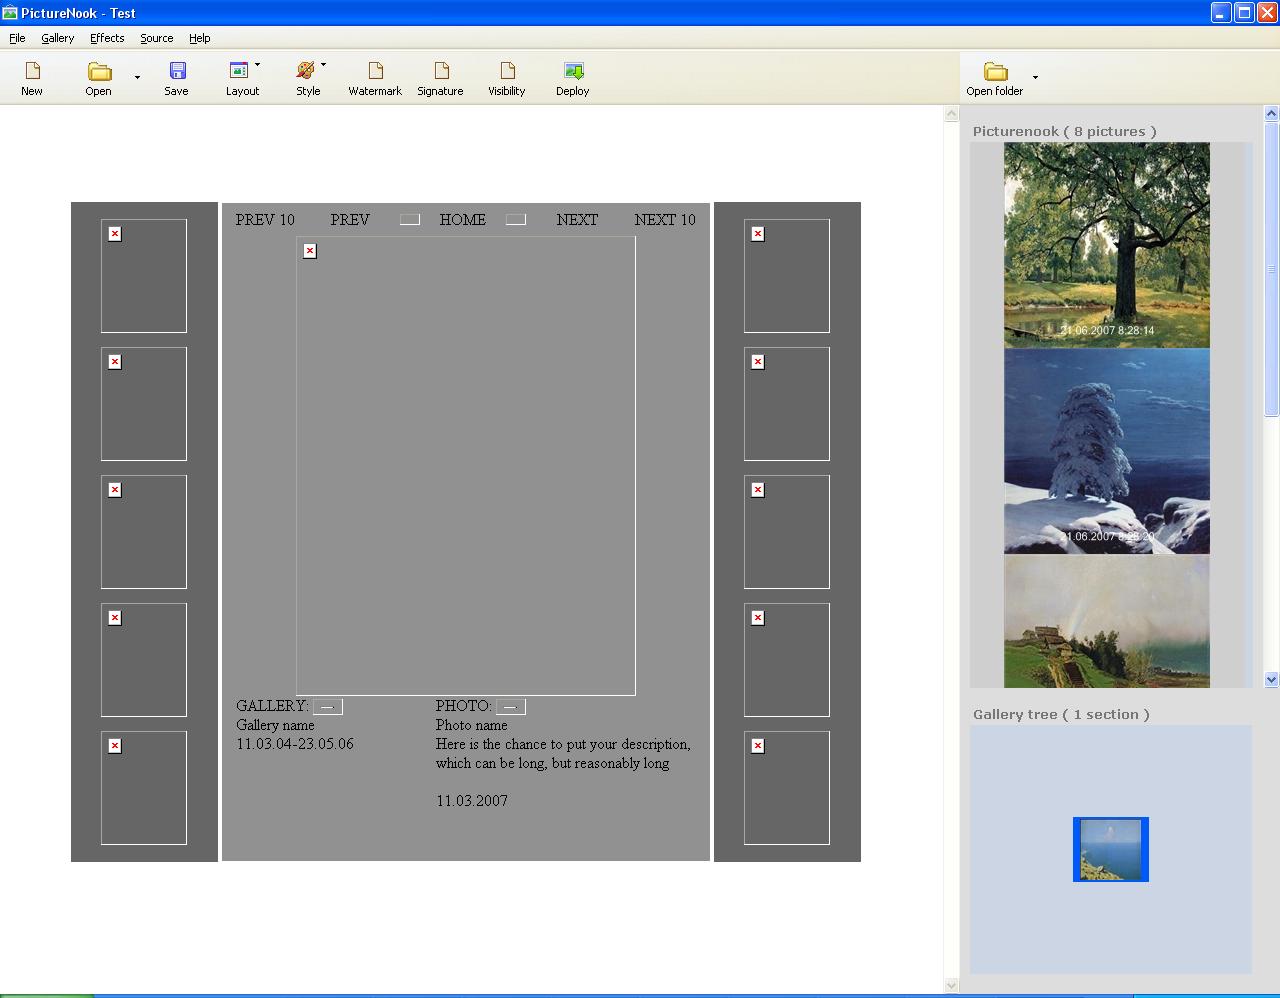Select the rainbow landscape painting thumbnail
The height and width of the screenshot is (998, 1280).
[1107, 621]
